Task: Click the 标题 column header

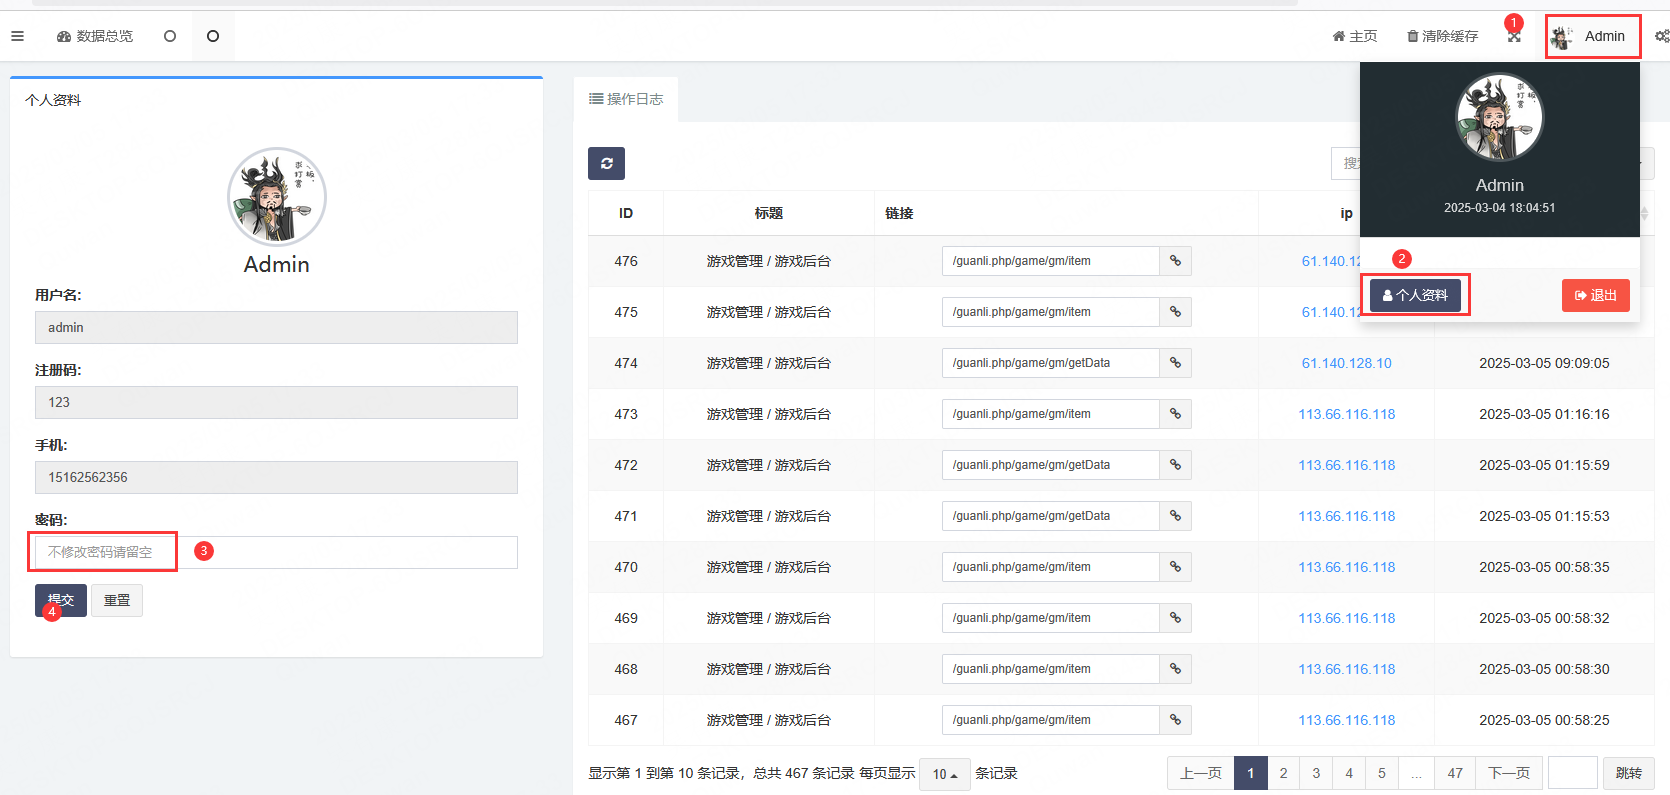Action: coord(769,213)
